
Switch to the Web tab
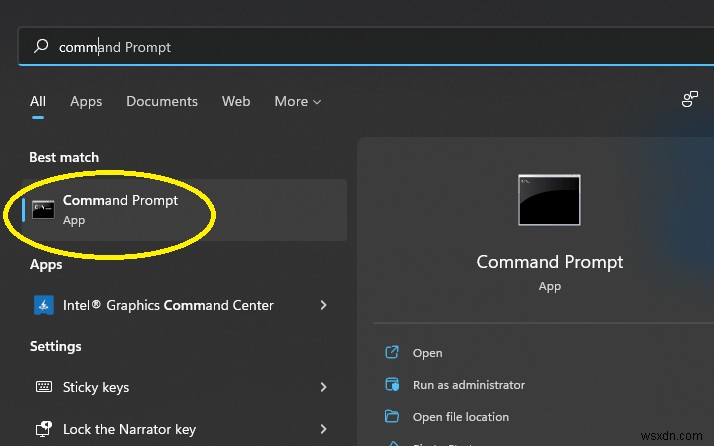pos(236,101)
